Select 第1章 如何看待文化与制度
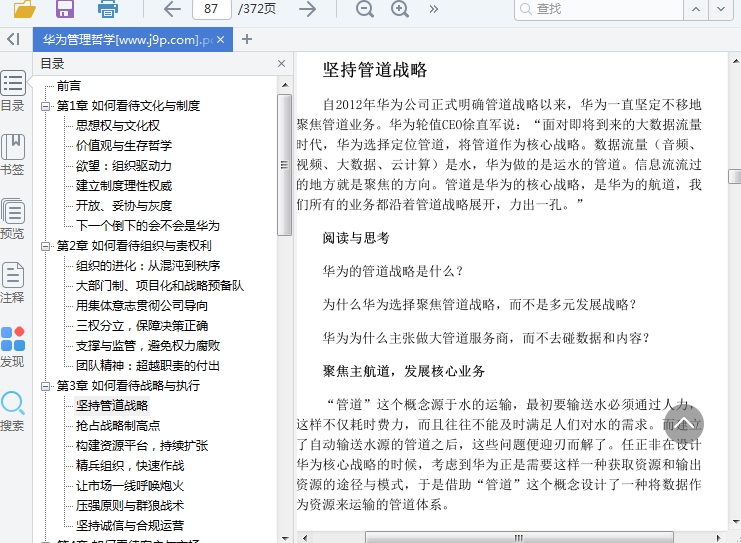The width and height of the screenshot is (741, 543). pyautogui.click(x=128, y=106)
